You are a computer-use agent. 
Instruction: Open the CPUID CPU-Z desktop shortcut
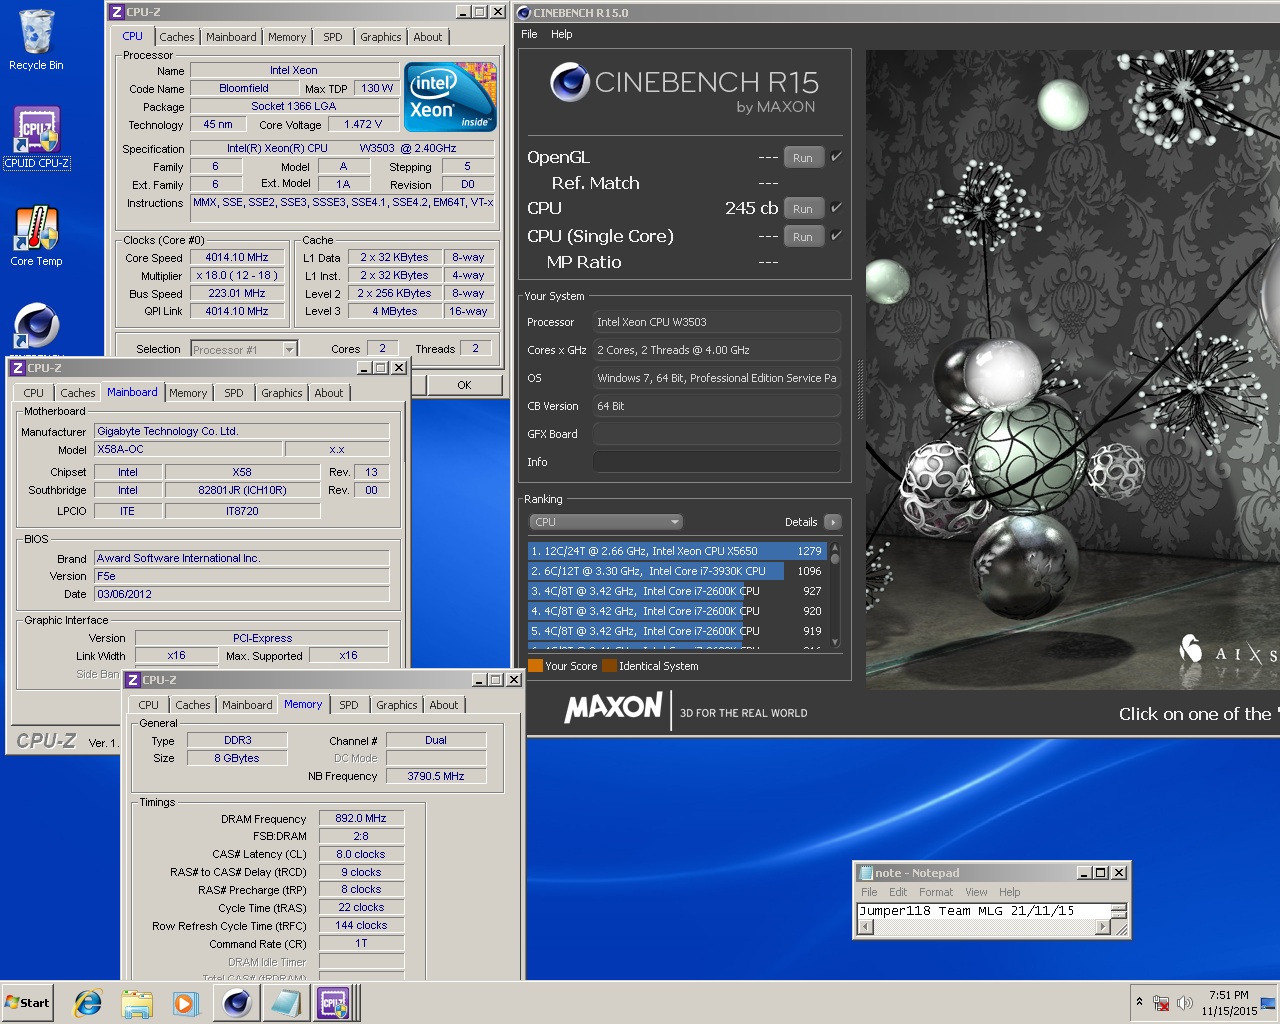click(x=36, y=138)
